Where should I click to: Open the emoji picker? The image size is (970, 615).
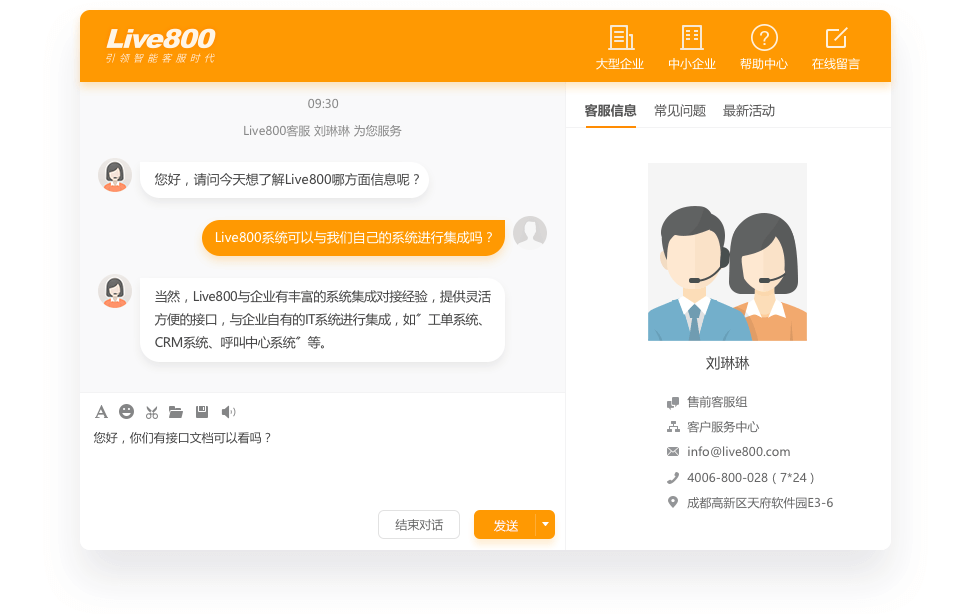coord(126,411)
